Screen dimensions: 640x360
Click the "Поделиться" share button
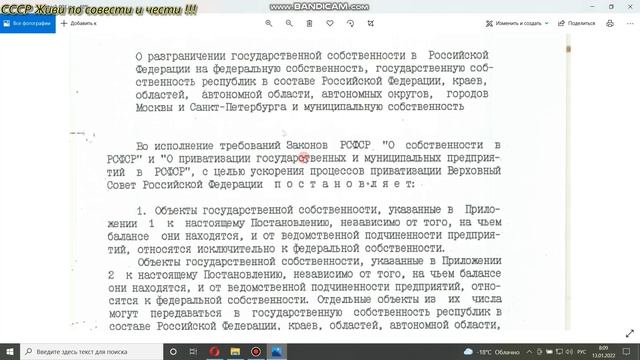pyautogui.click(x=576, y=23)
